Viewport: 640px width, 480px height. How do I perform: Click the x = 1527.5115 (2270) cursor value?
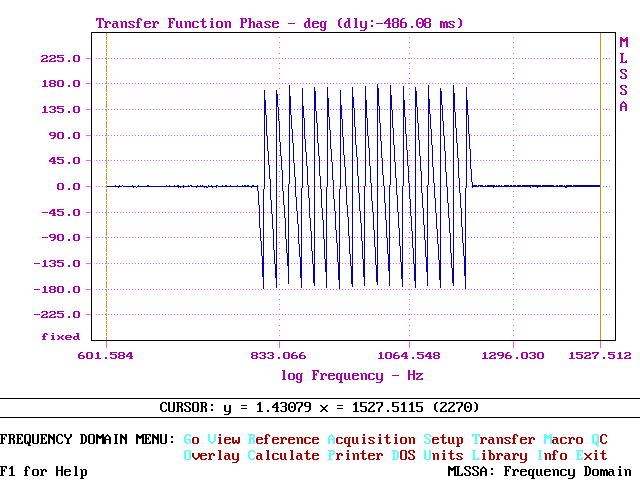click(400, 408)
